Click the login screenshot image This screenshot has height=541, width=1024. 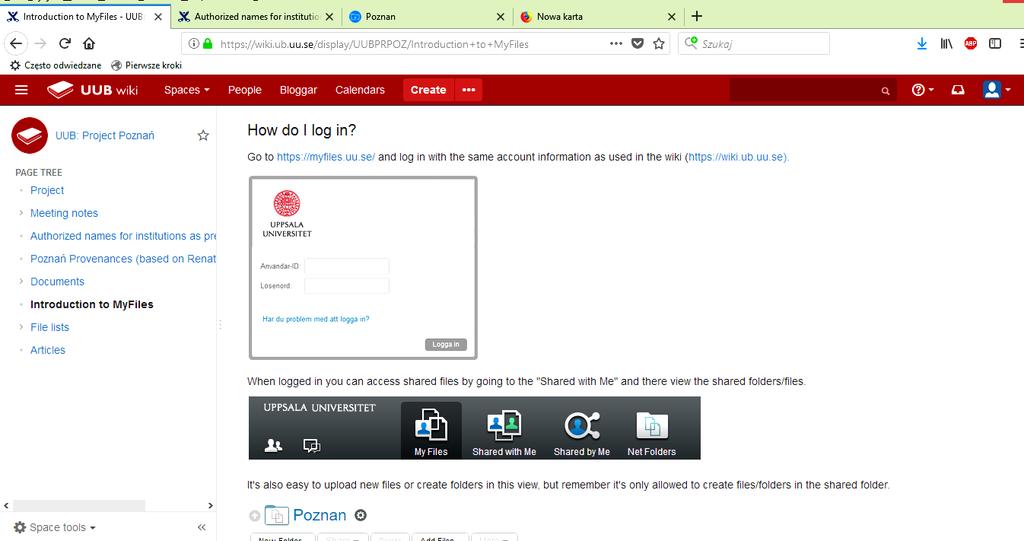coord(363,268)
